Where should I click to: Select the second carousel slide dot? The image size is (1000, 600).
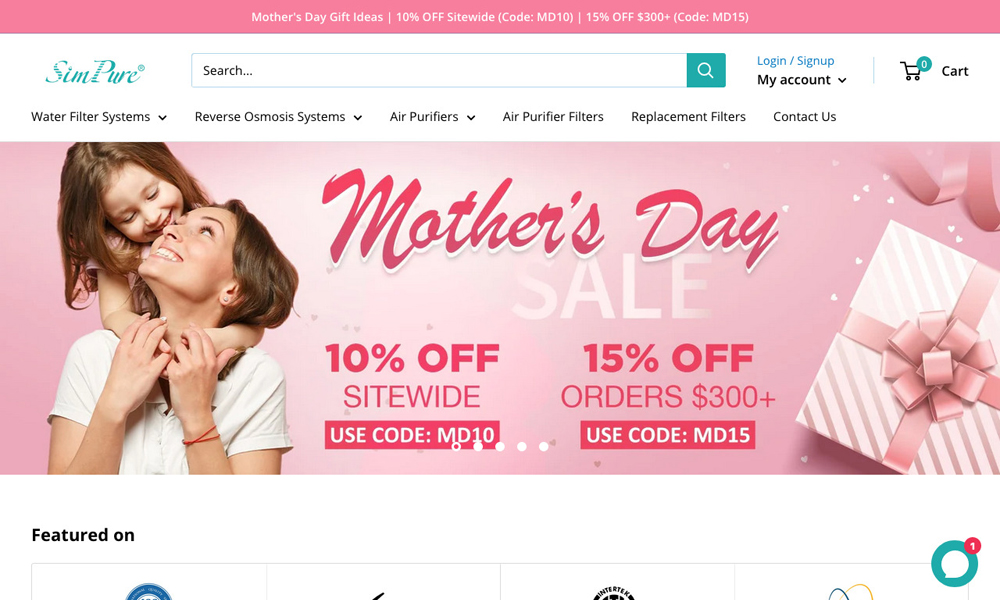pos(478,446)
